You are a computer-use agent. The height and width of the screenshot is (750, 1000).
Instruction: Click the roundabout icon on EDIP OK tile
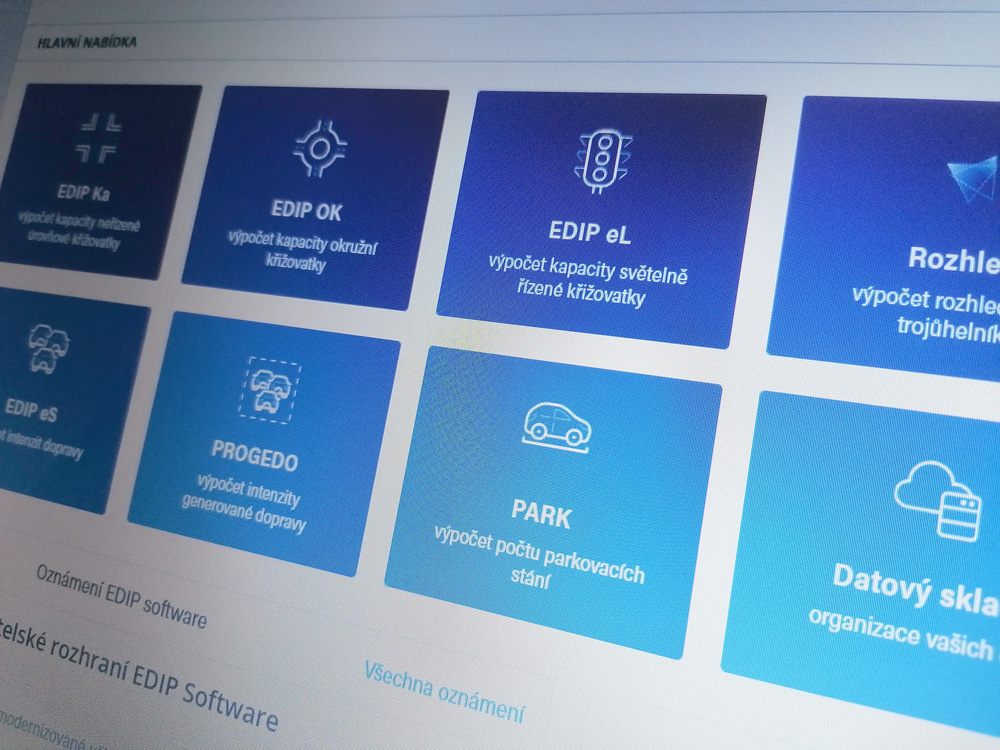coord(320,149)
